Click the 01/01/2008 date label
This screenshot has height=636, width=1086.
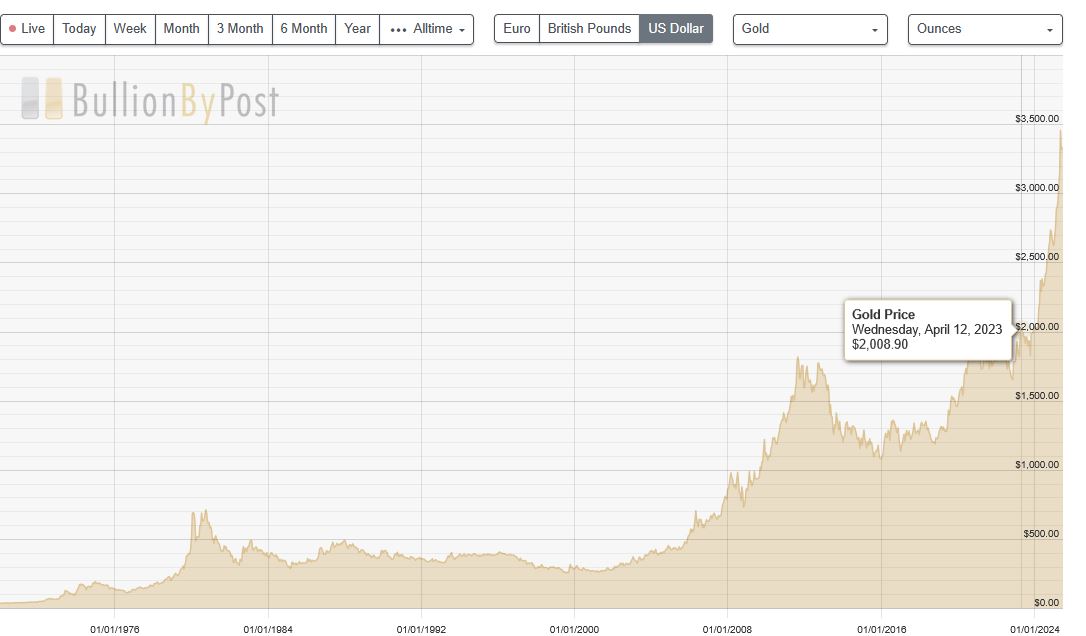tap(727, 630)
